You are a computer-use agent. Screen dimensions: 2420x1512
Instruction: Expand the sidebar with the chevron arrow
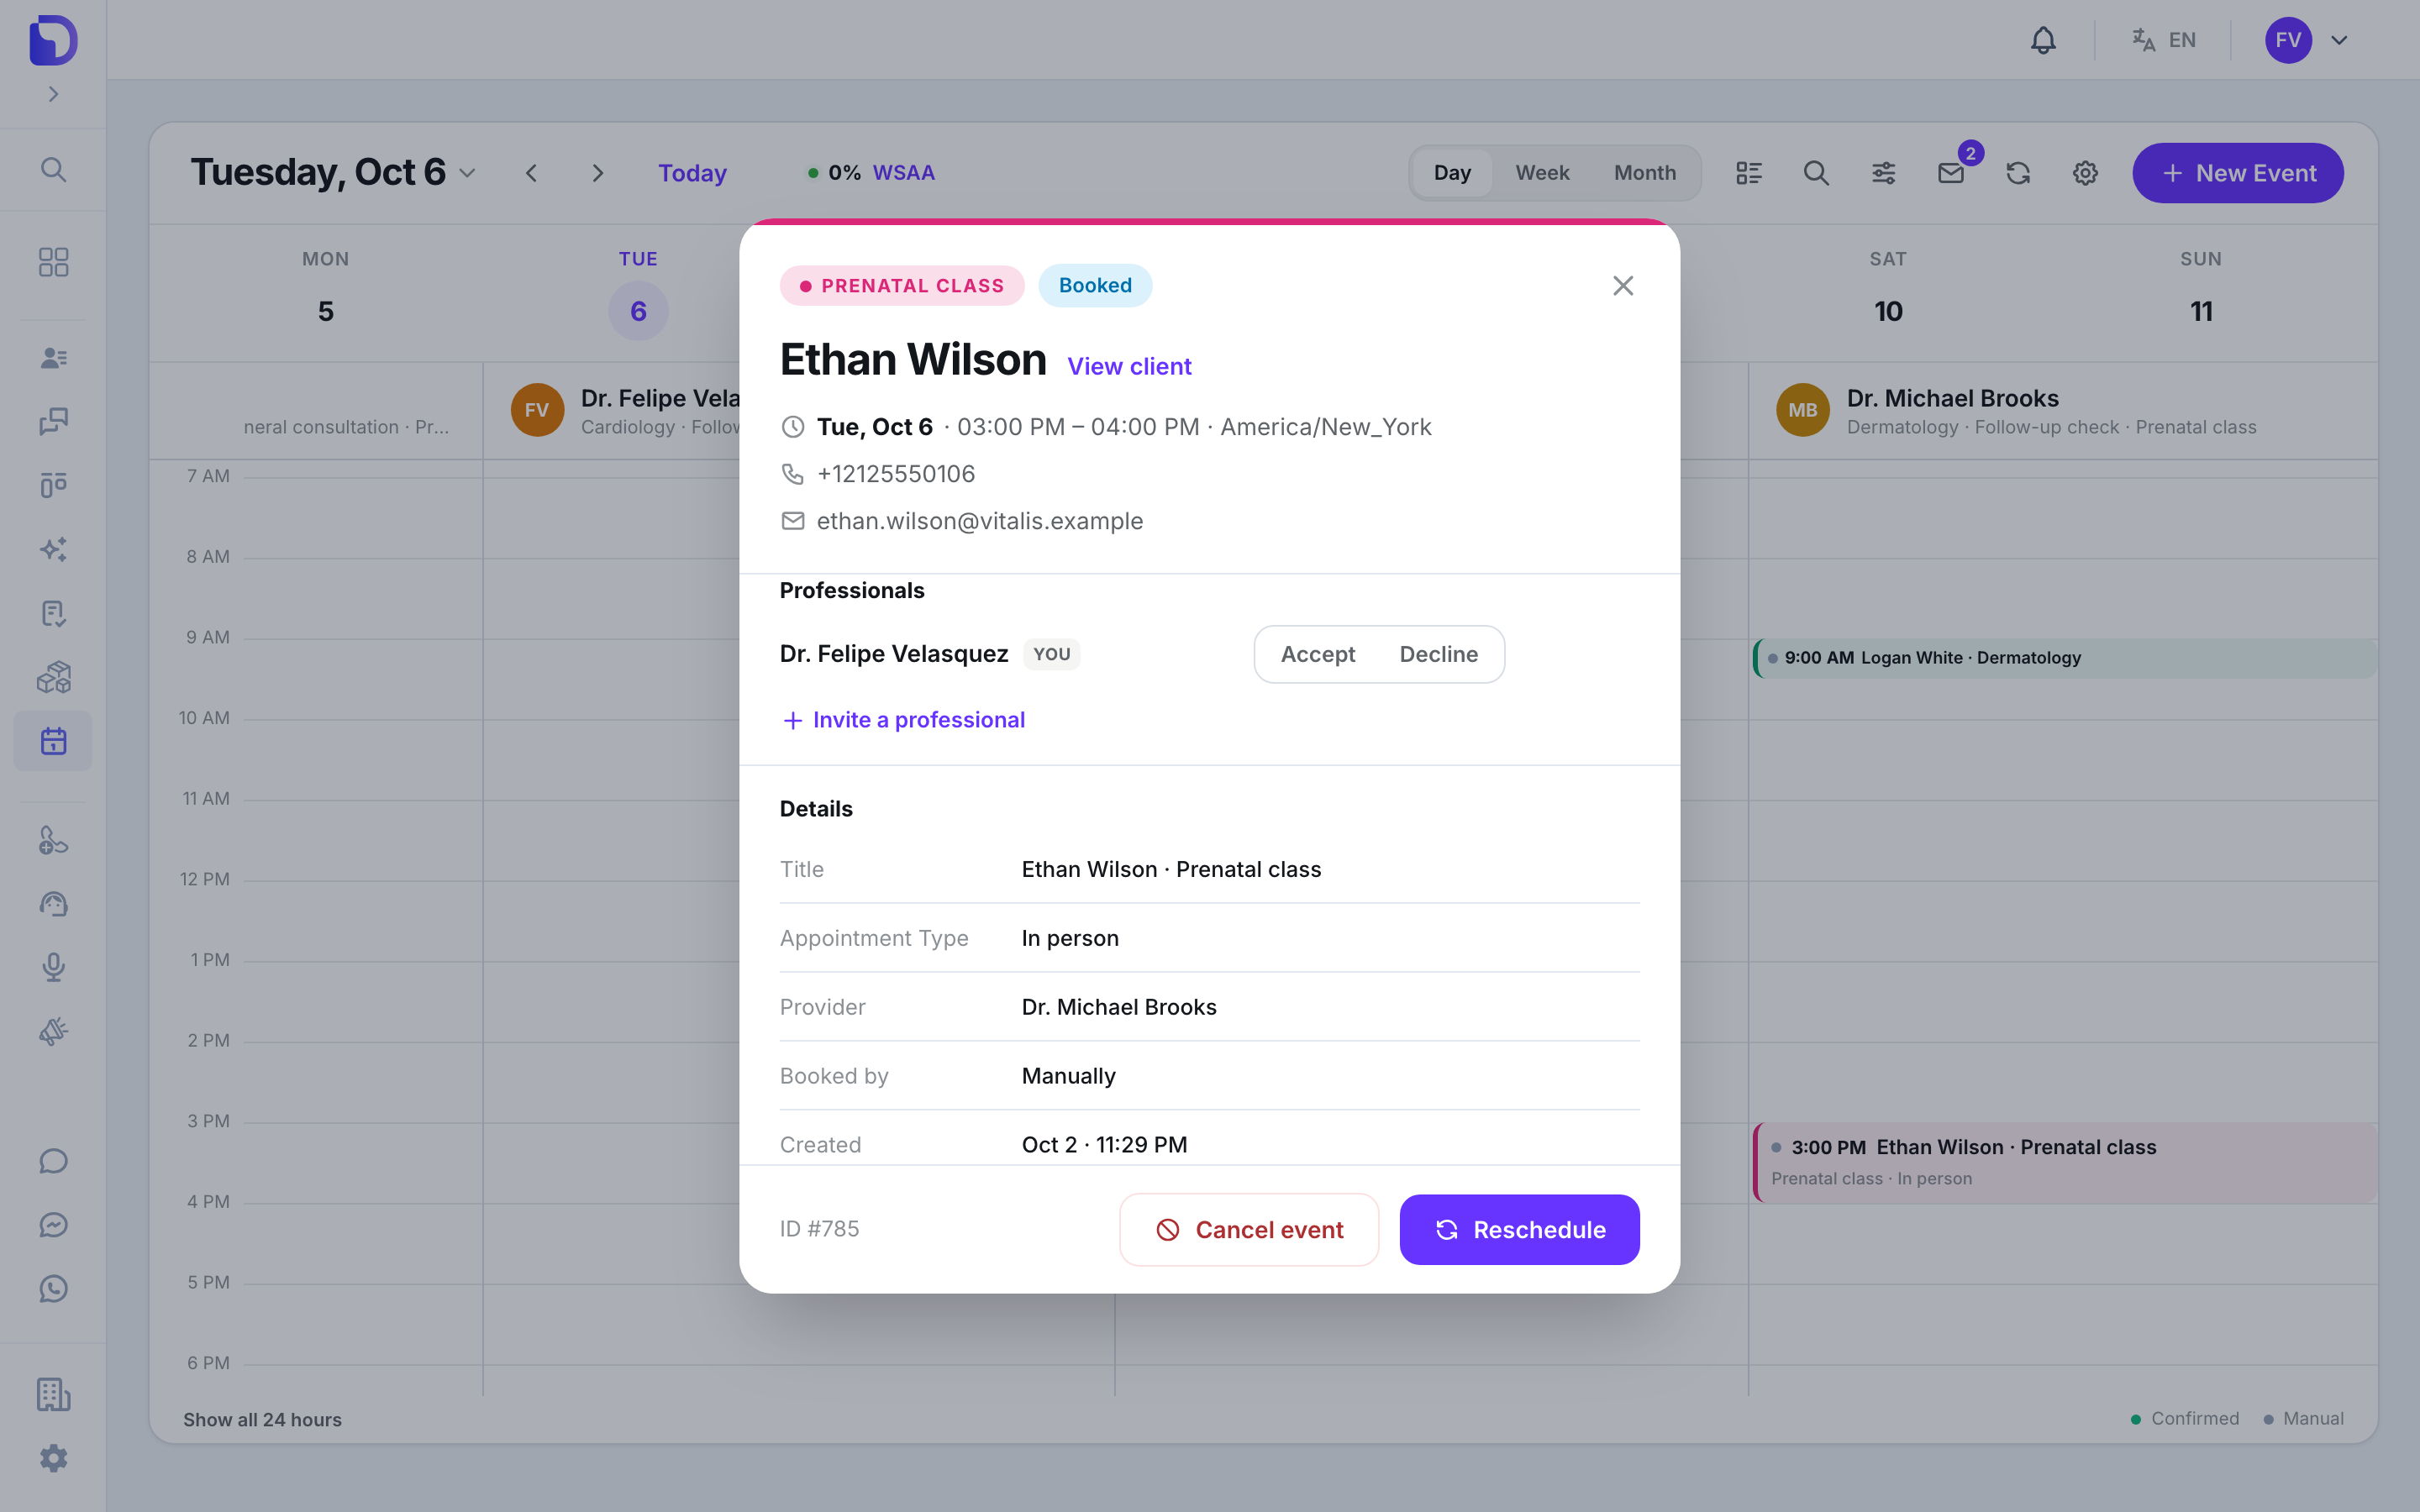click(x=53, y=94)
